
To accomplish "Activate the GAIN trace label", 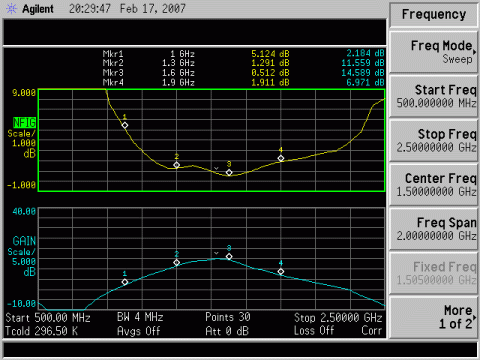I will point(24,241).
